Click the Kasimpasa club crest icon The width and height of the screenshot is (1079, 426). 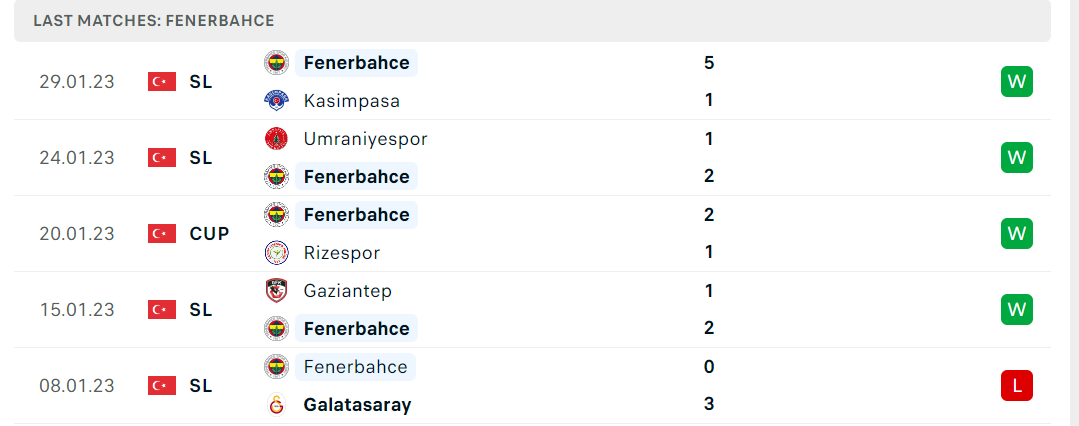pos(277,100)
